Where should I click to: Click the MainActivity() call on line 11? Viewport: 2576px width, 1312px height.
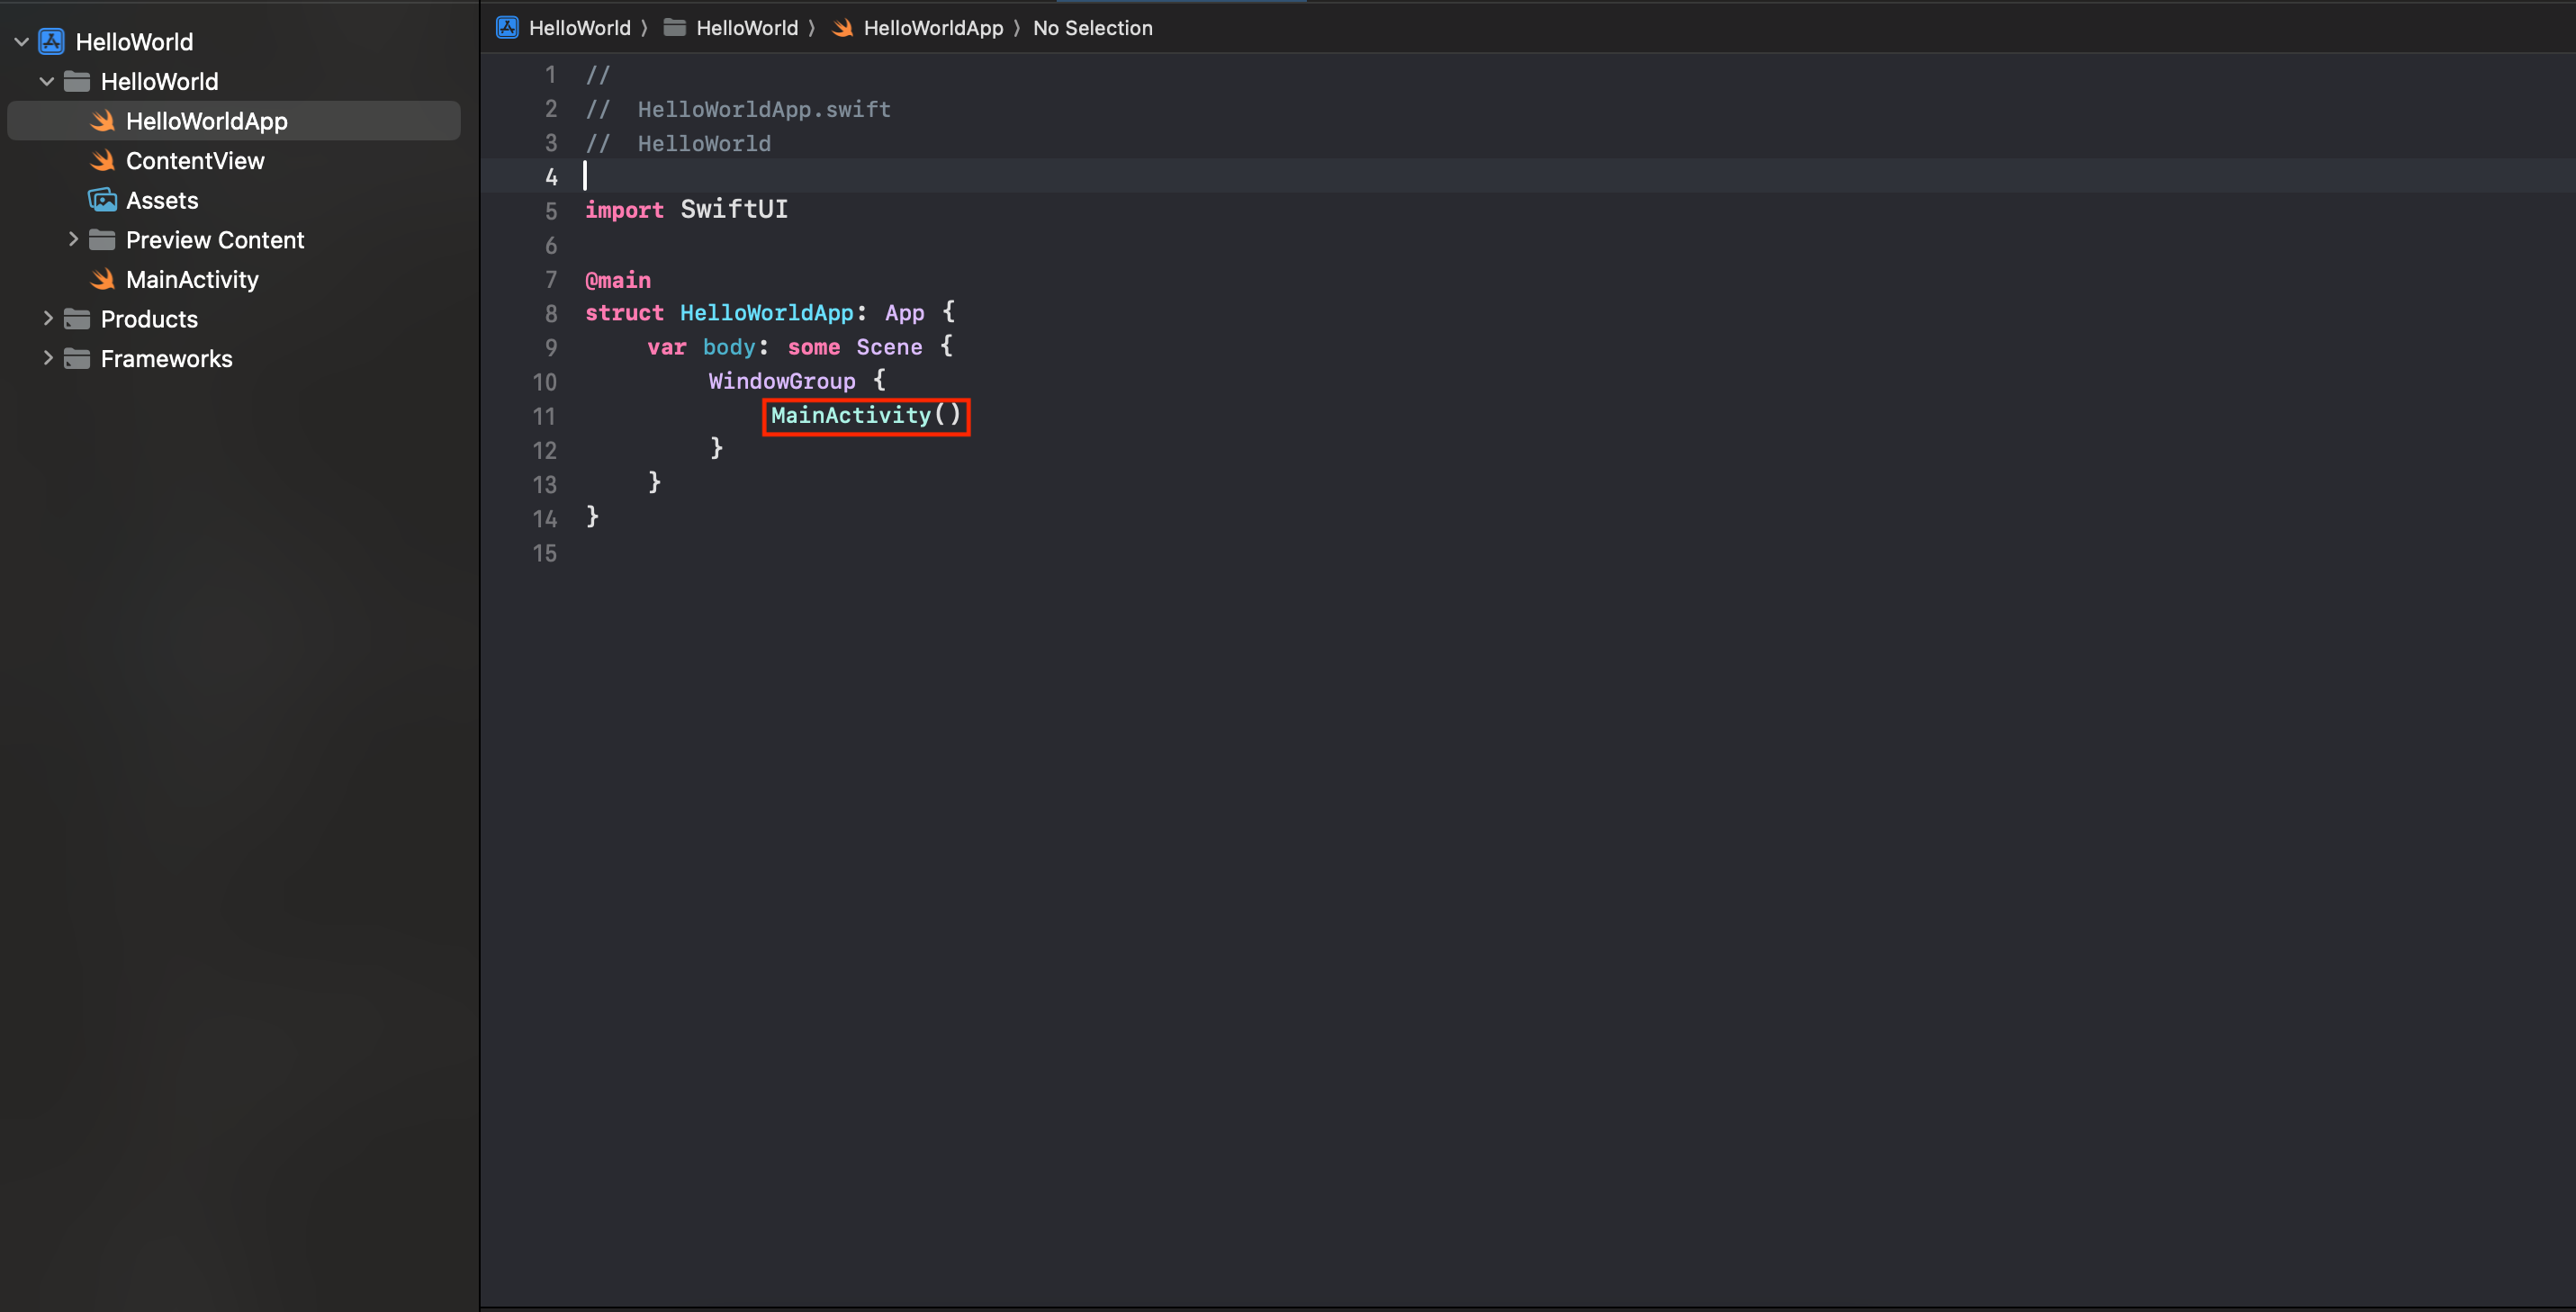coord(865,415)
